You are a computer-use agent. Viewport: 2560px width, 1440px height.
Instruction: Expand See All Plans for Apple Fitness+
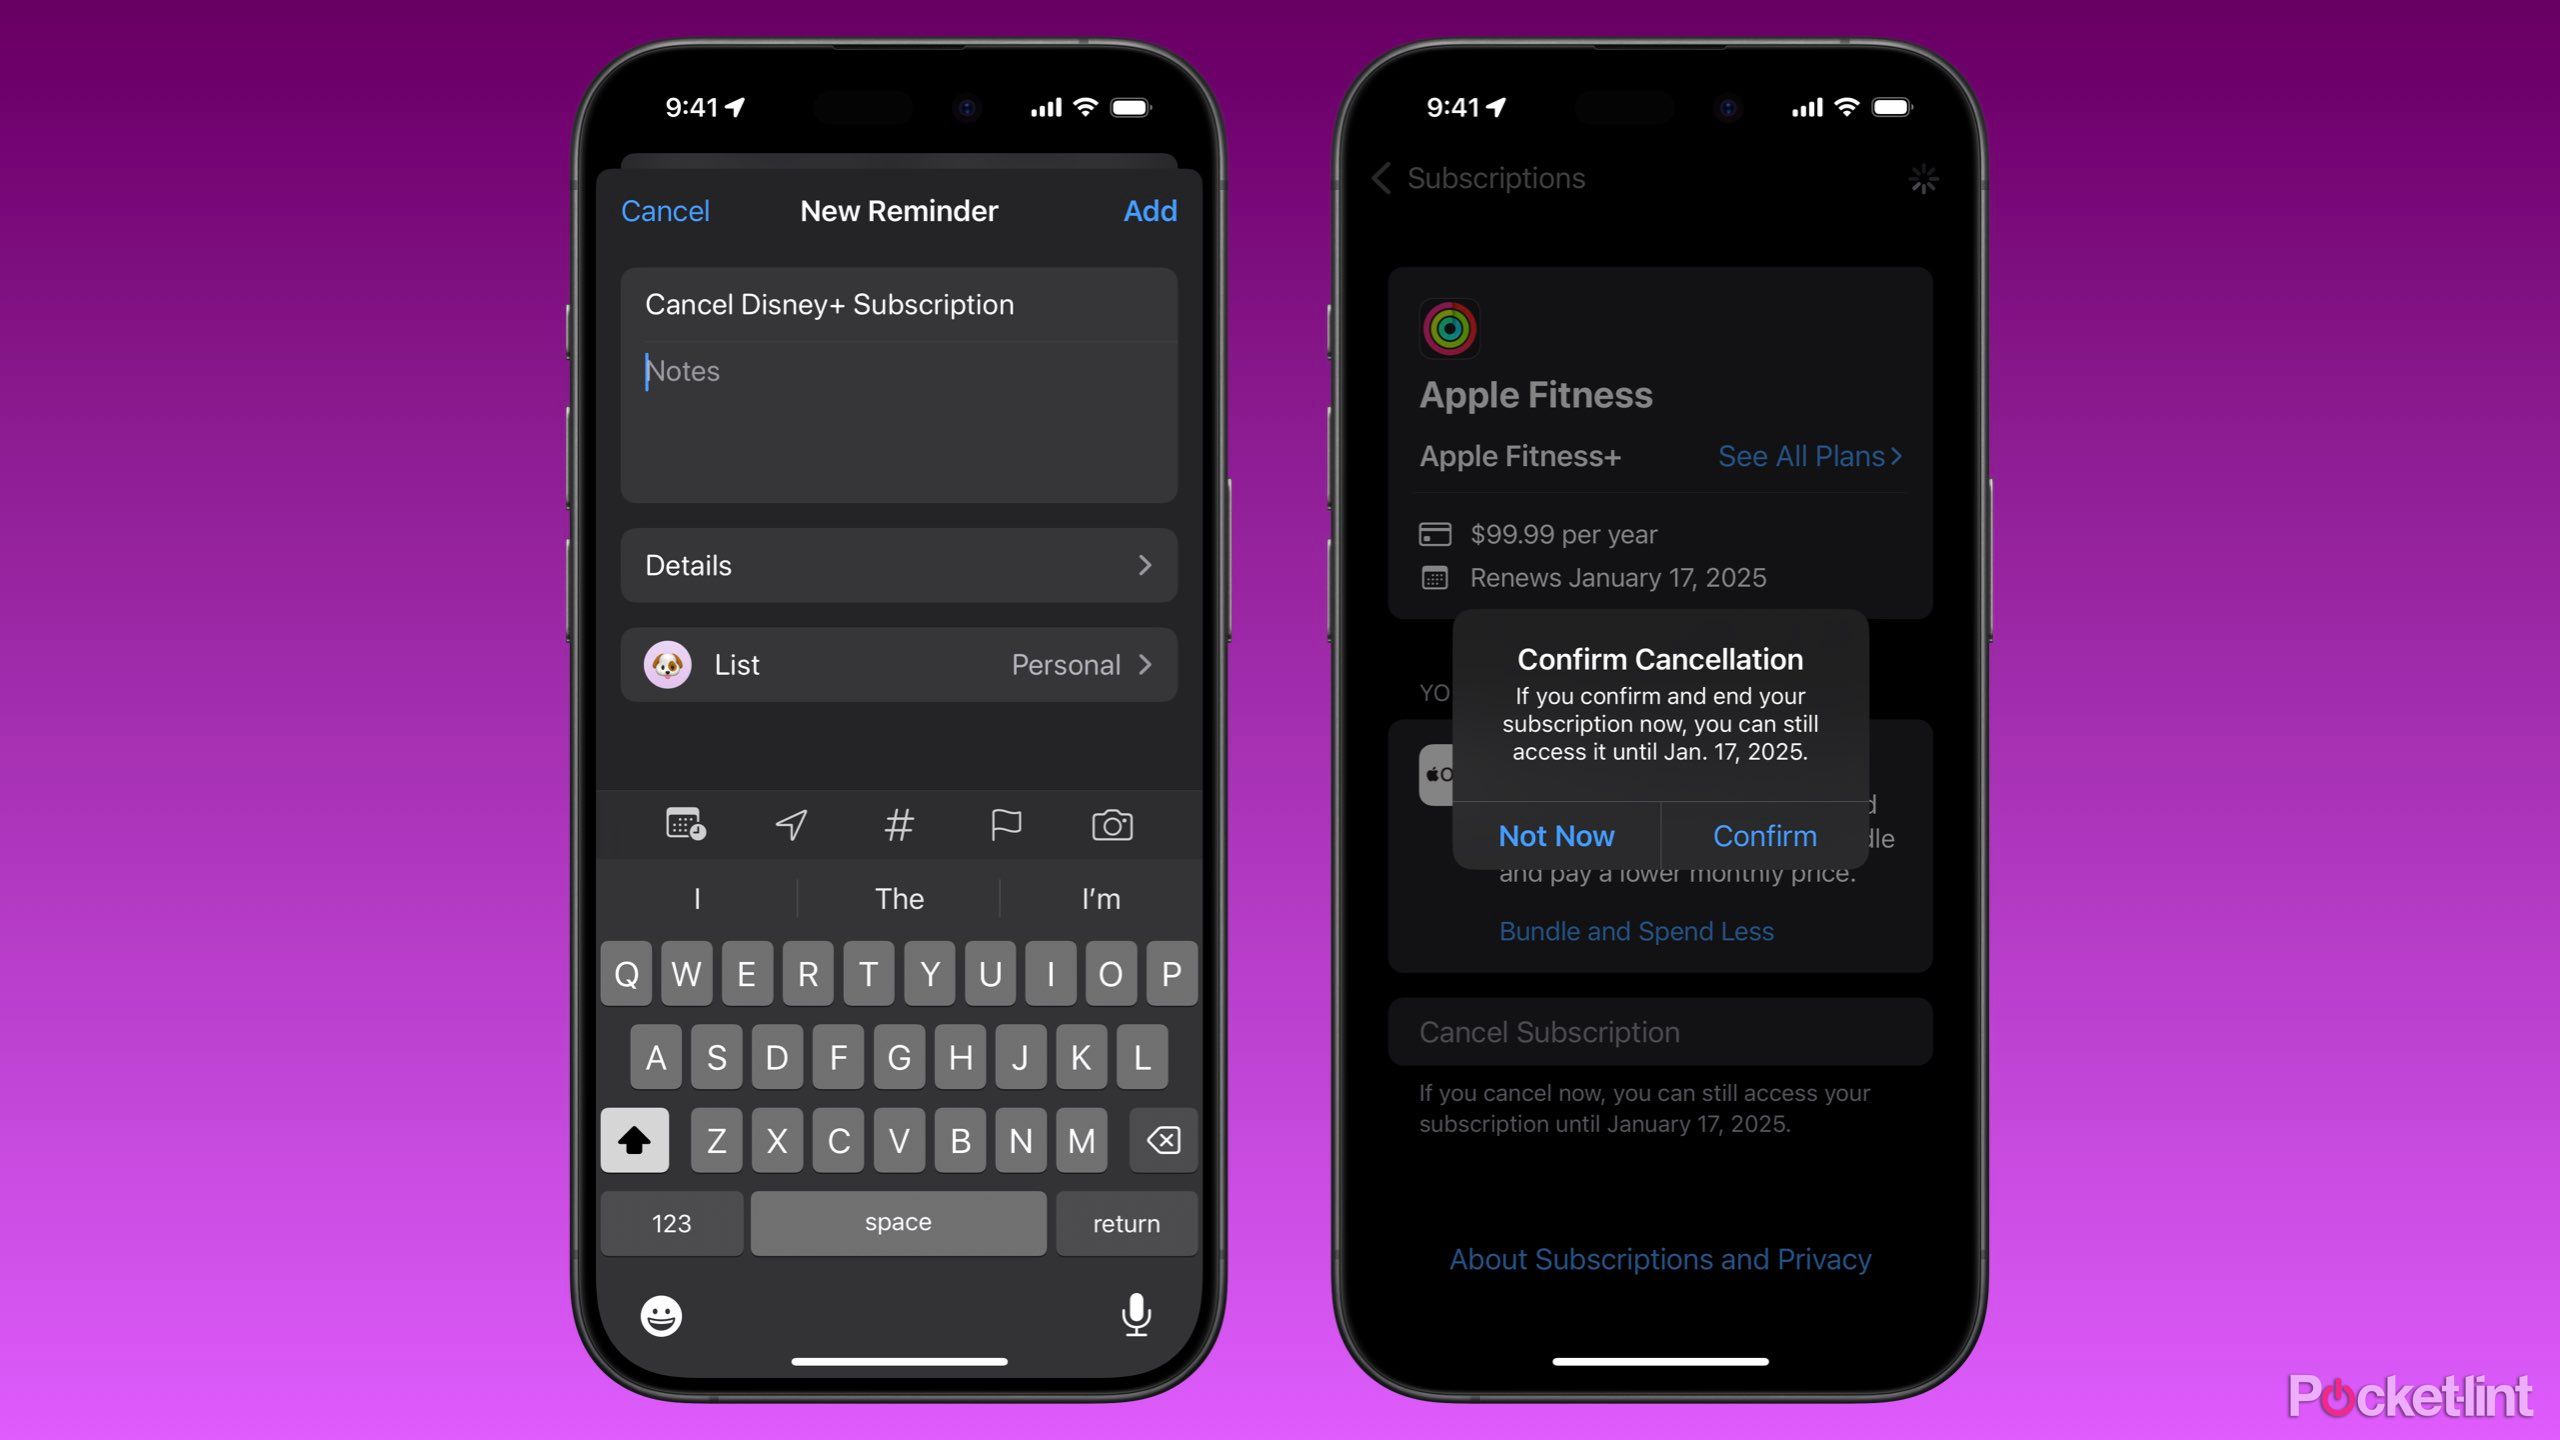[1809, 457]
